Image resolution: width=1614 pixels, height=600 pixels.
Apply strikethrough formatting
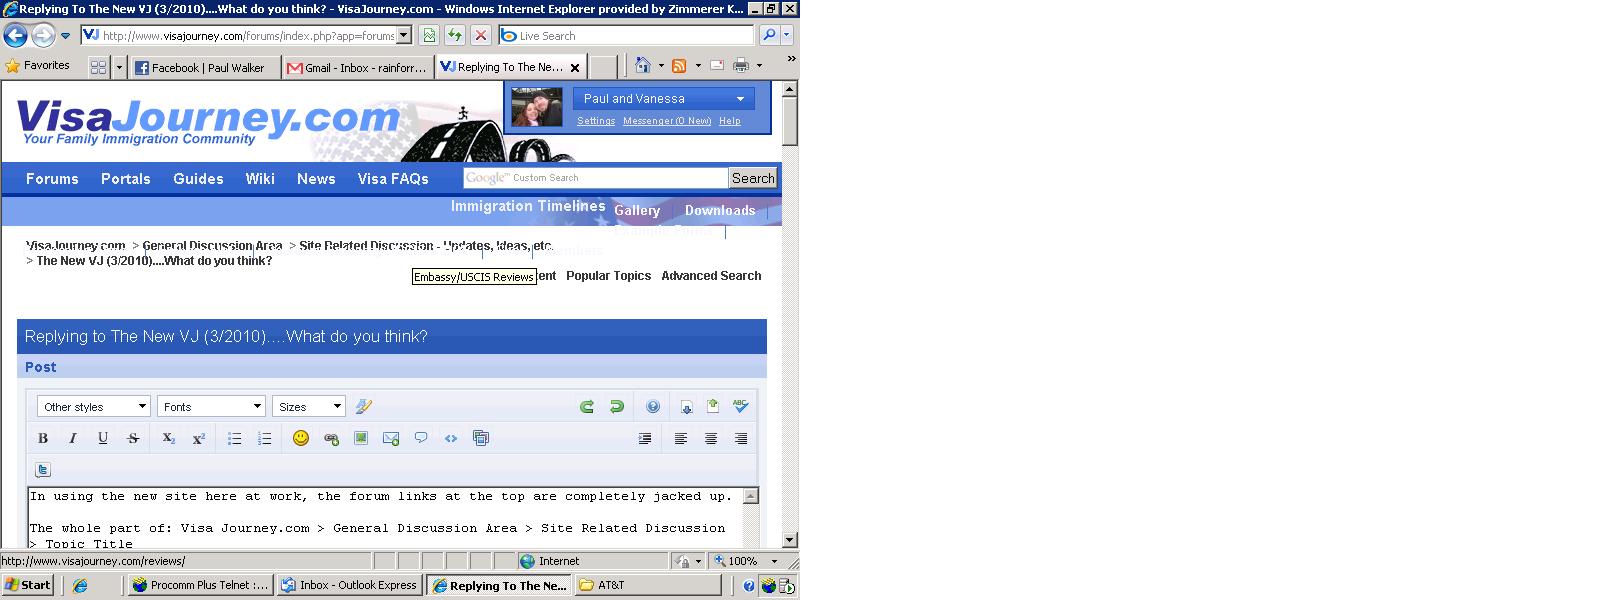click(x=133, y=438)
